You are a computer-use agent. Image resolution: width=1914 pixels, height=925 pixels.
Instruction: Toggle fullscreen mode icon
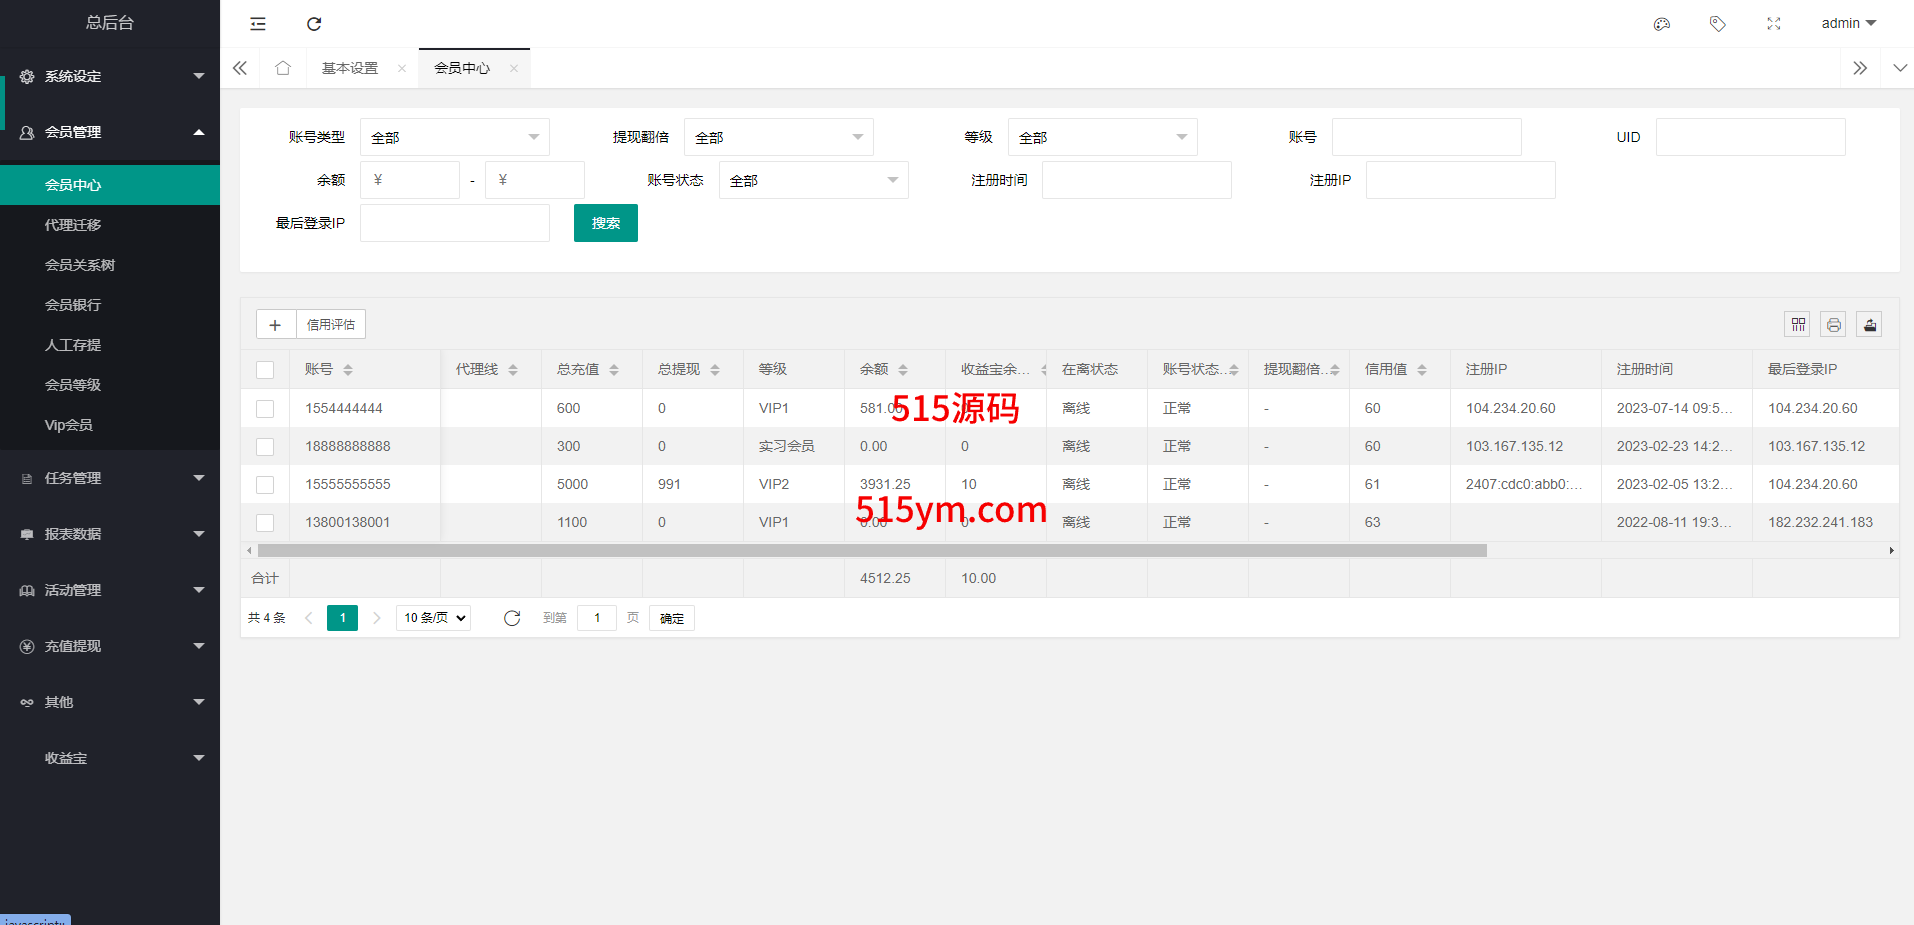coord(1774,24)
